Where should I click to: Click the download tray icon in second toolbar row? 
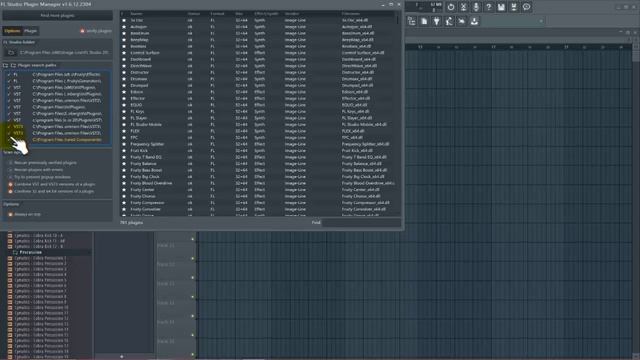[474, 21]
